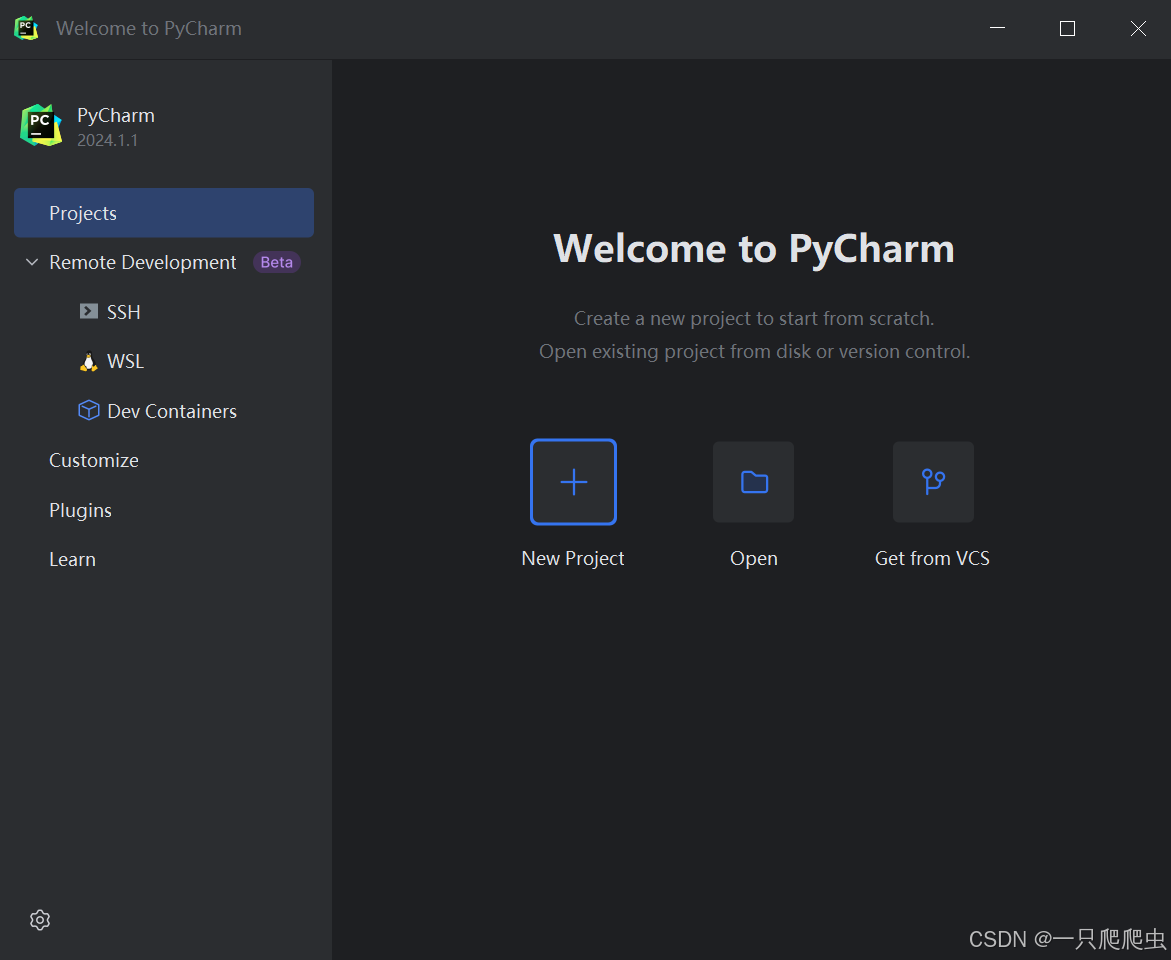Click the Get from VCS label
This screenshot has width=1171, height=960.
tap(932, 558)
